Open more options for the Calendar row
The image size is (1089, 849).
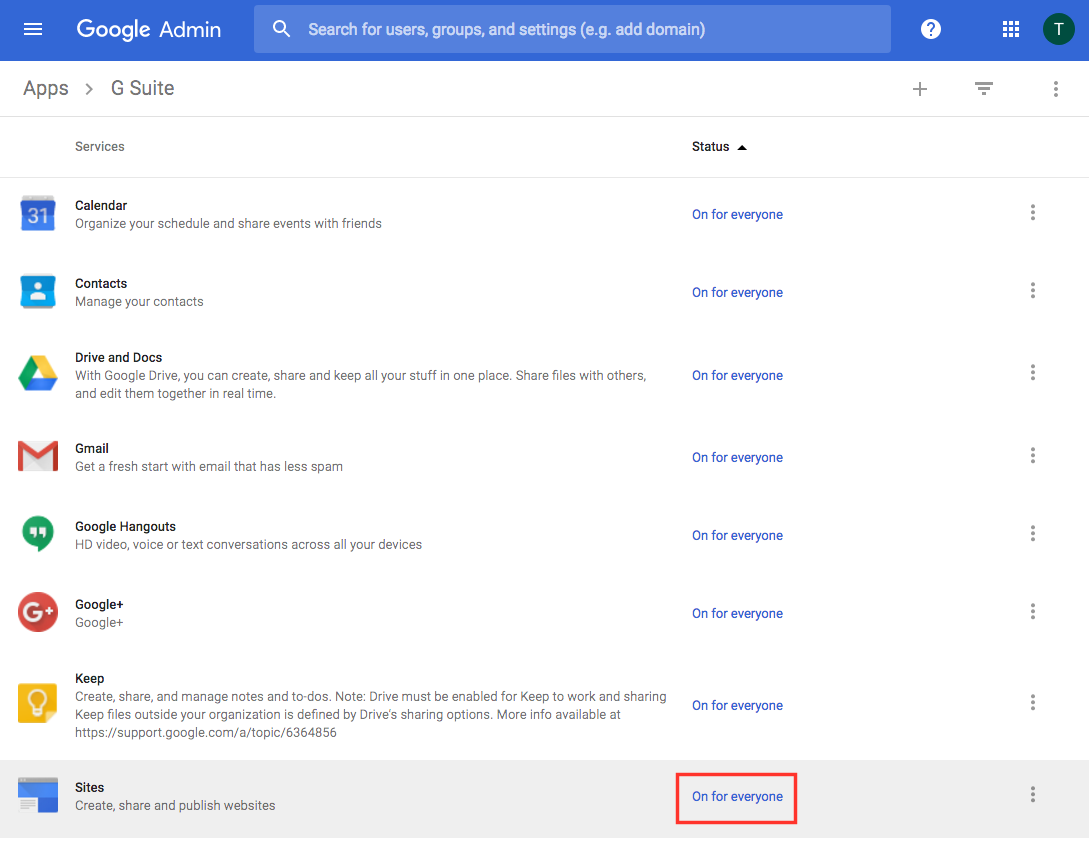(x=1033, y=213)
